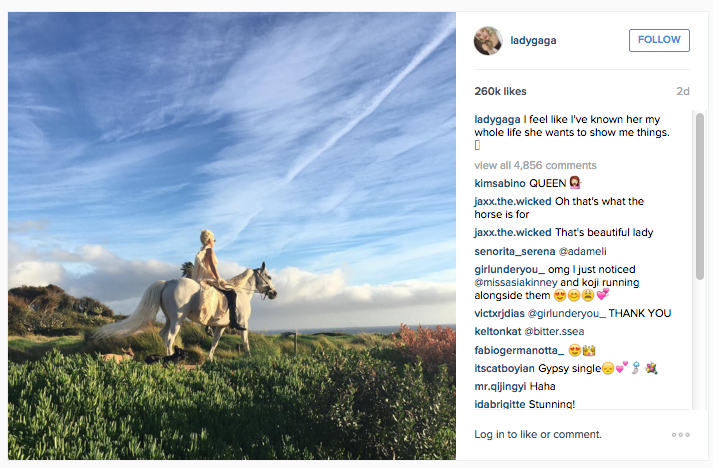Open fabiogermanotta_ profile
Image resolution: width=713 pixels, height=468 pixels.
519,350
